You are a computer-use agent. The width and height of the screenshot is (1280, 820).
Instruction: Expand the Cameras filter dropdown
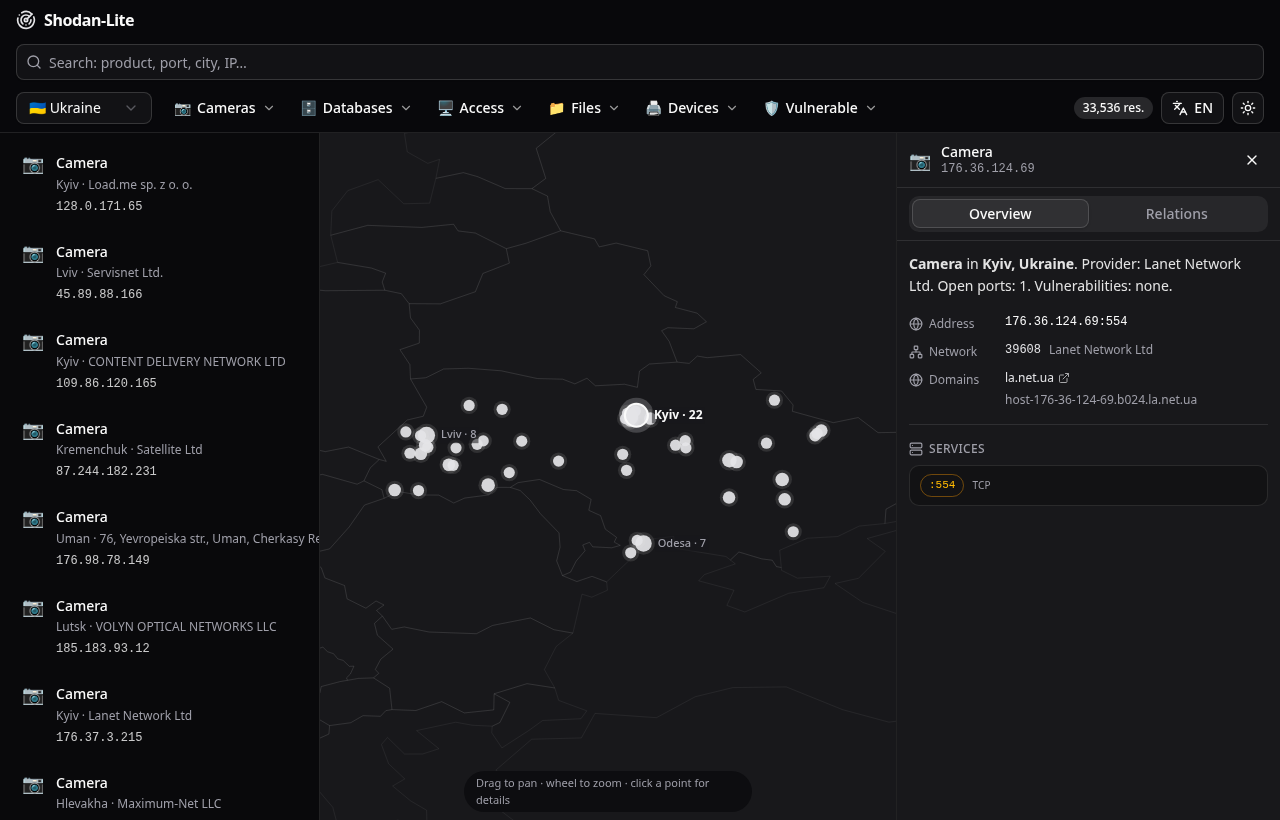pos(224,108)
